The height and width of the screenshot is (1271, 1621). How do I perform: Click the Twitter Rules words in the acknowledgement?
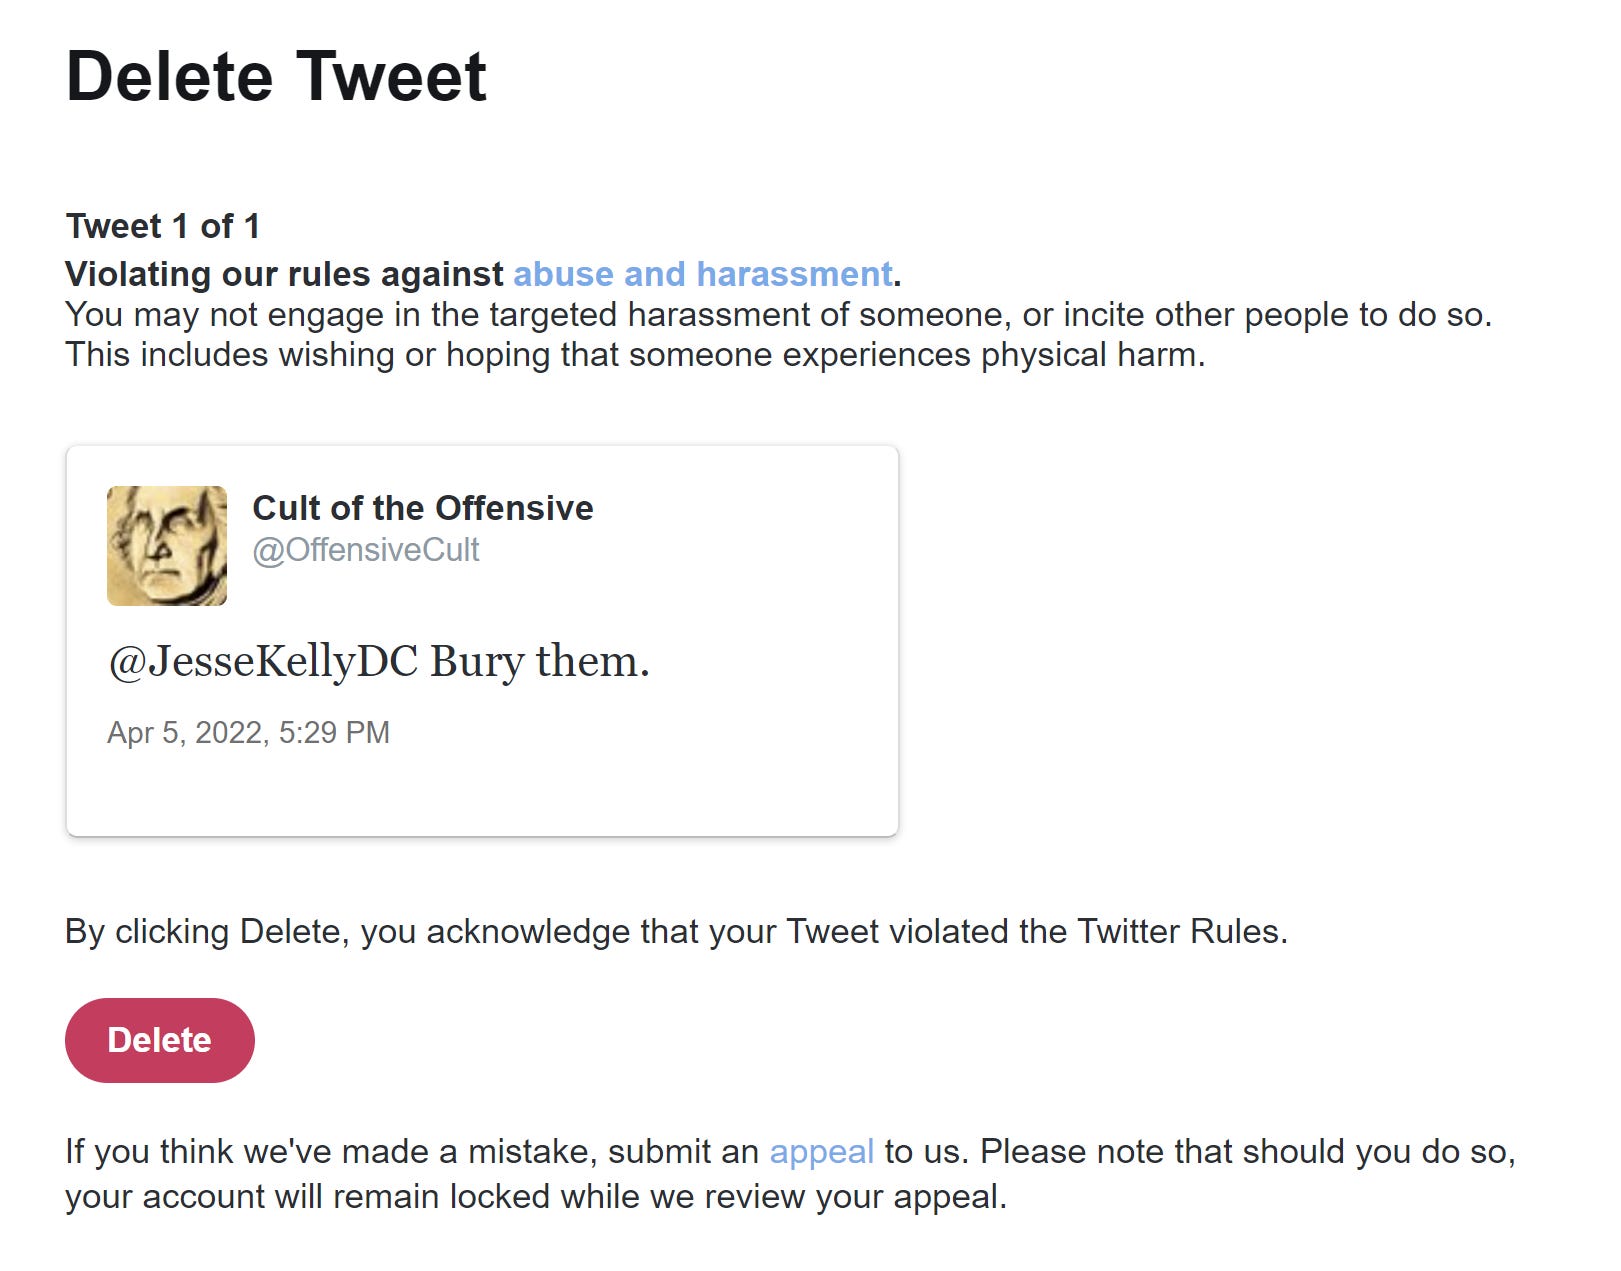tap(1182, 932)
